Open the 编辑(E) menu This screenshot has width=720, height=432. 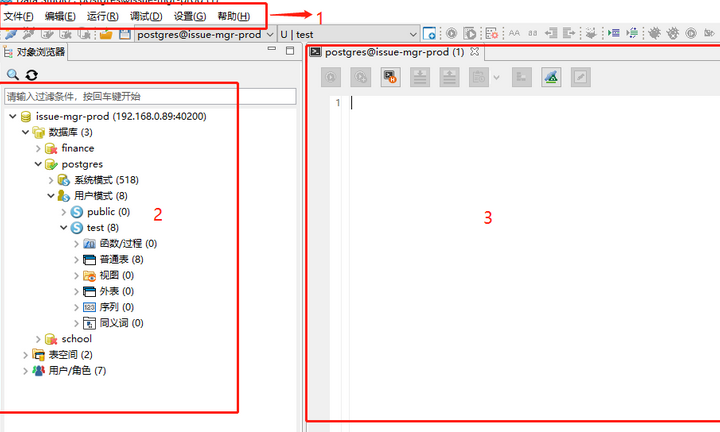point(60,16)
